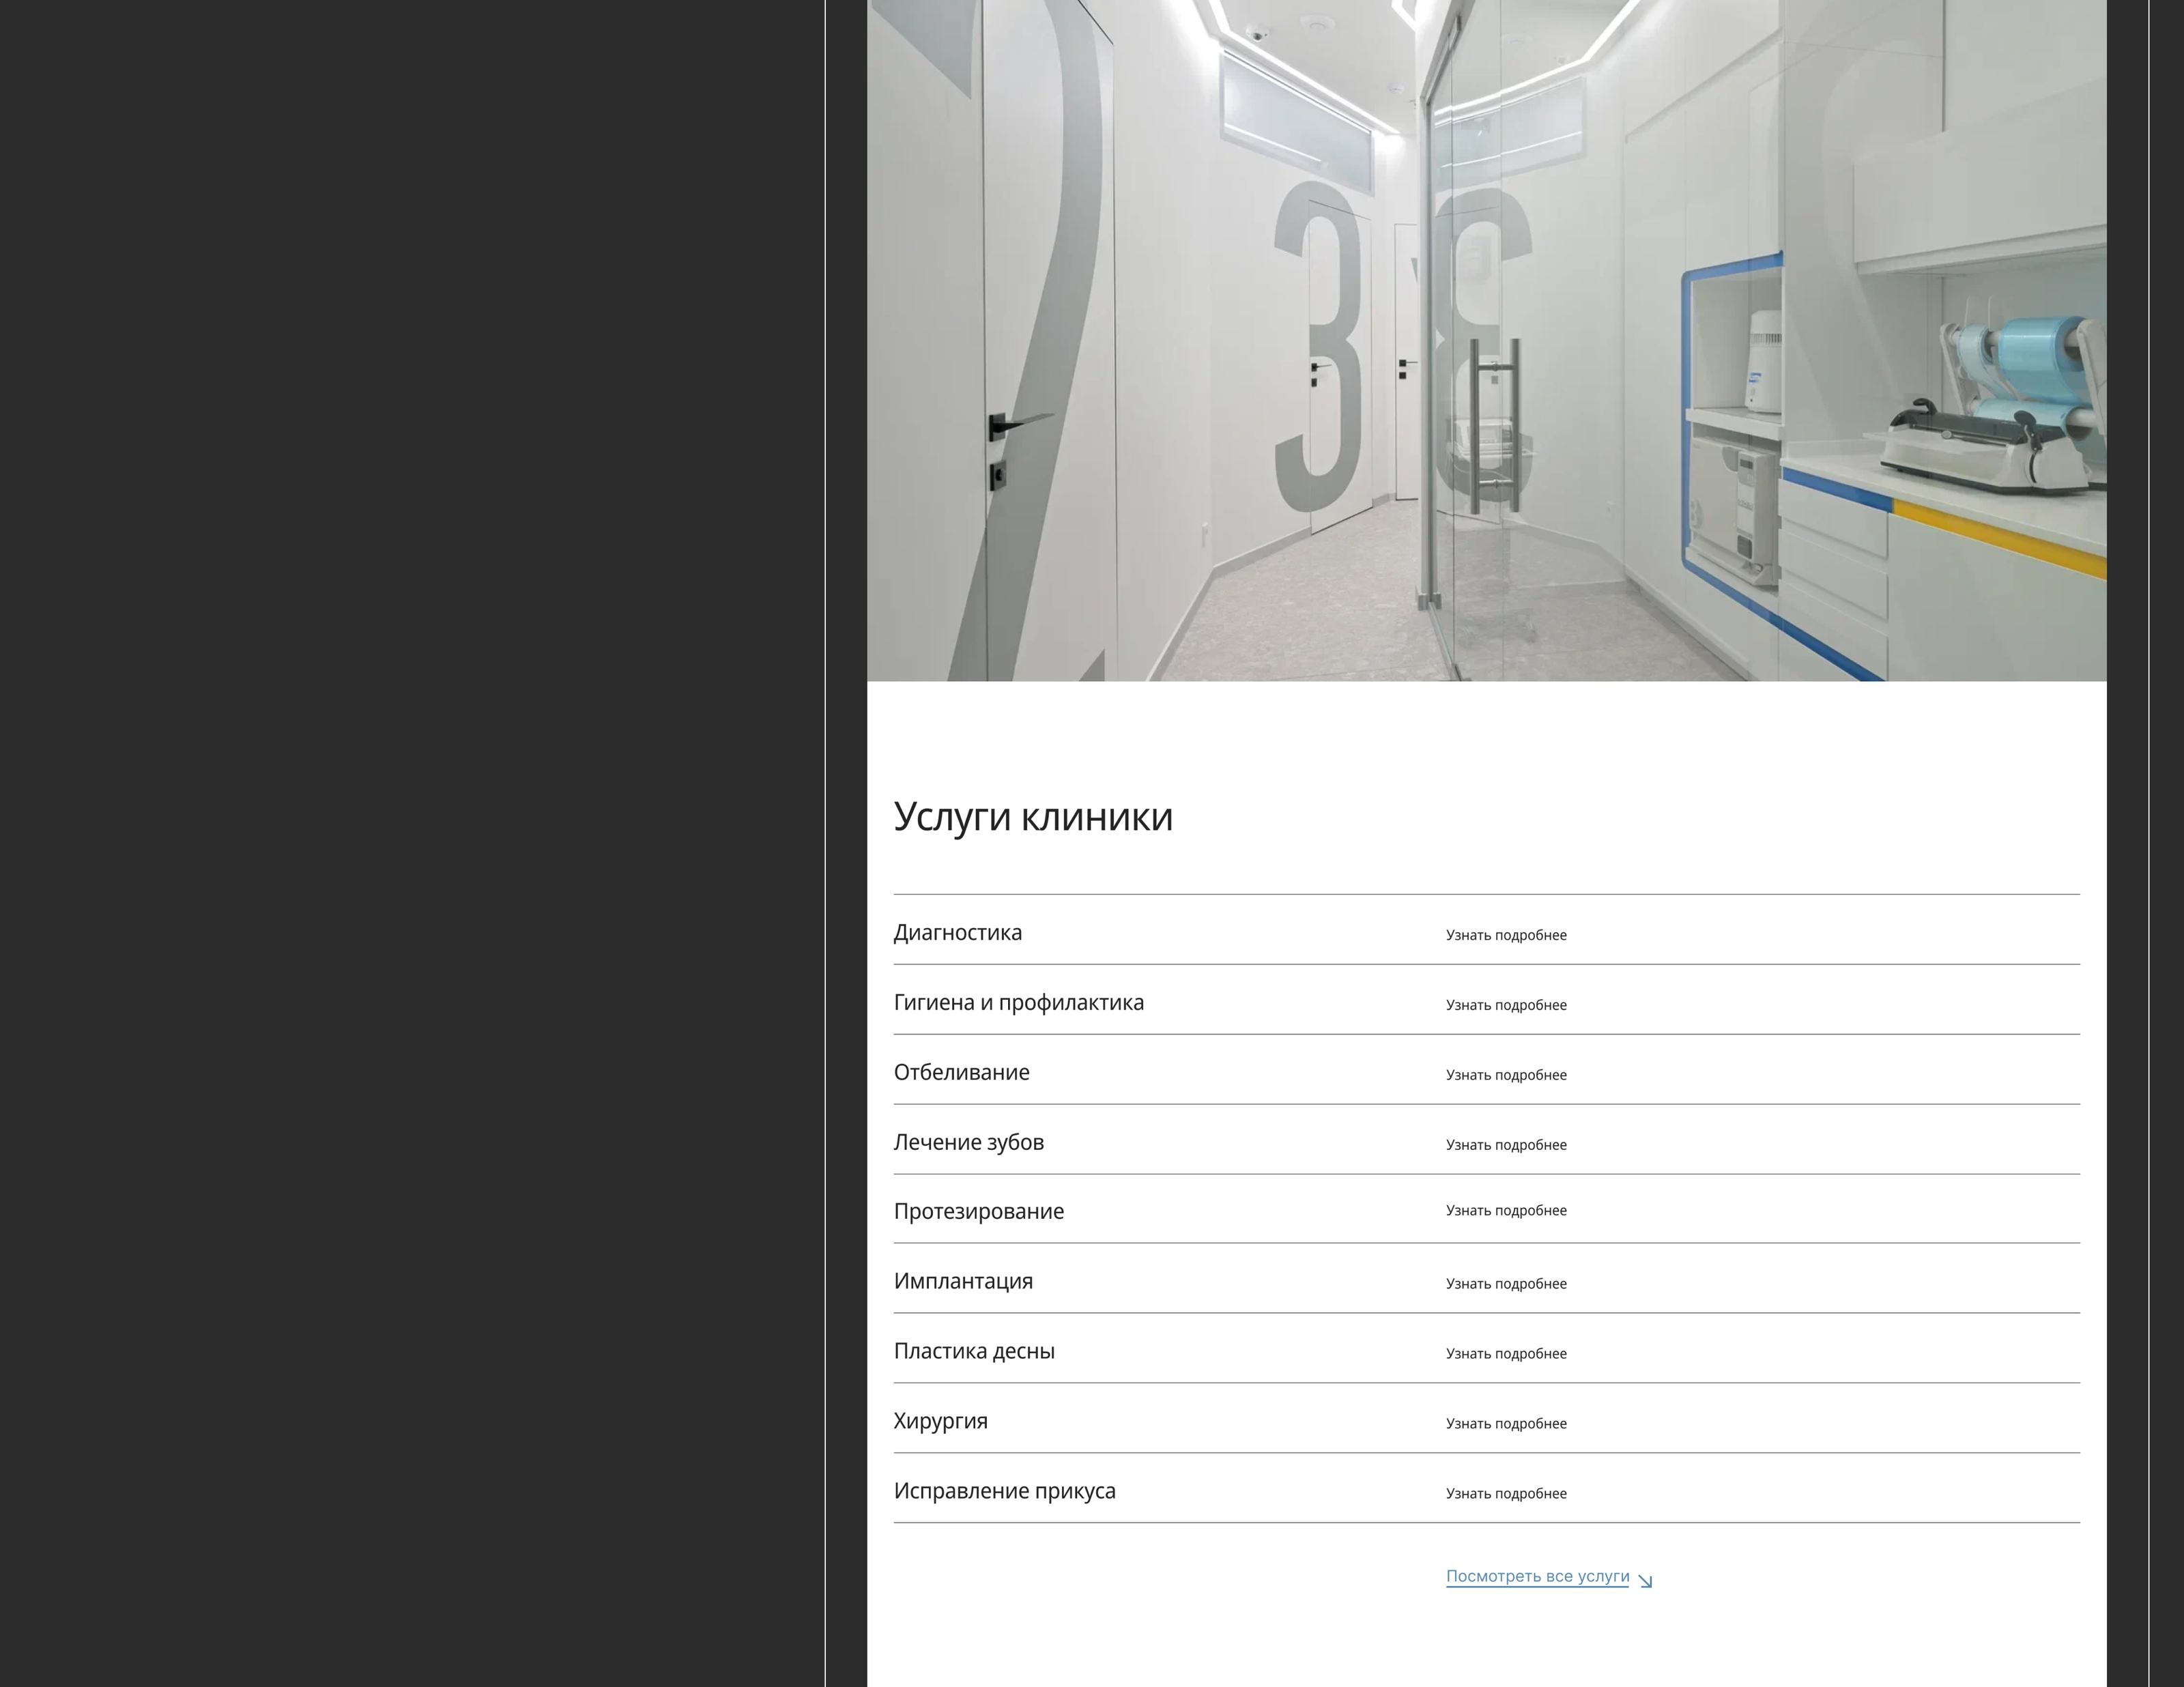Open the Имплантация service title
2184x1687 pixels.
[963, 1281]
